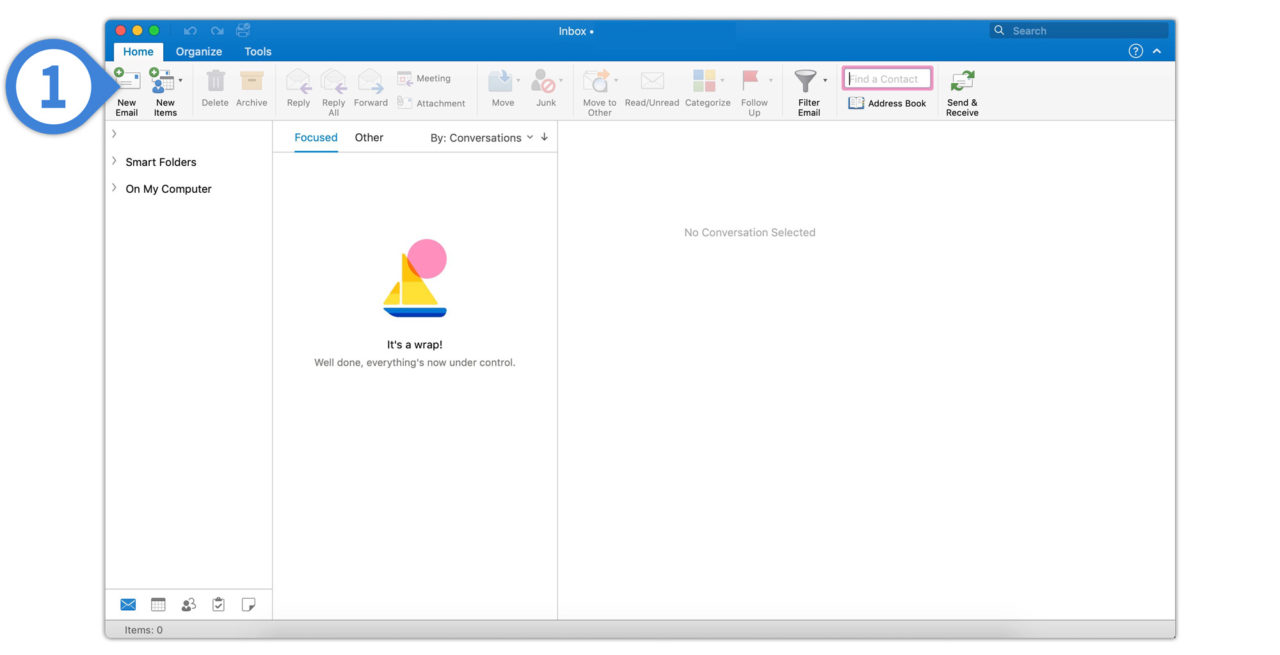Switch to Tasks view icon
Viewport: 1280px width, 655px height.
[x=218, y=604]
